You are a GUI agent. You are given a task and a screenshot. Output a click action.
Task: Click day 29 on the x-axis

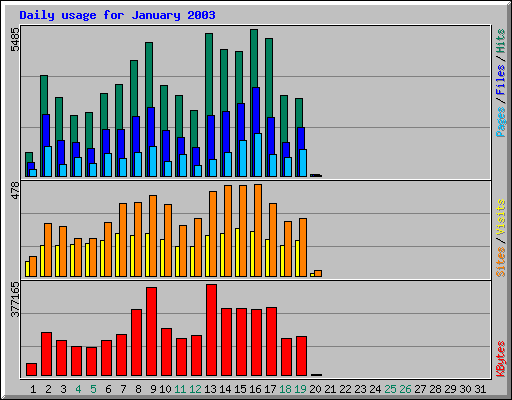click(x=450, y=389)
